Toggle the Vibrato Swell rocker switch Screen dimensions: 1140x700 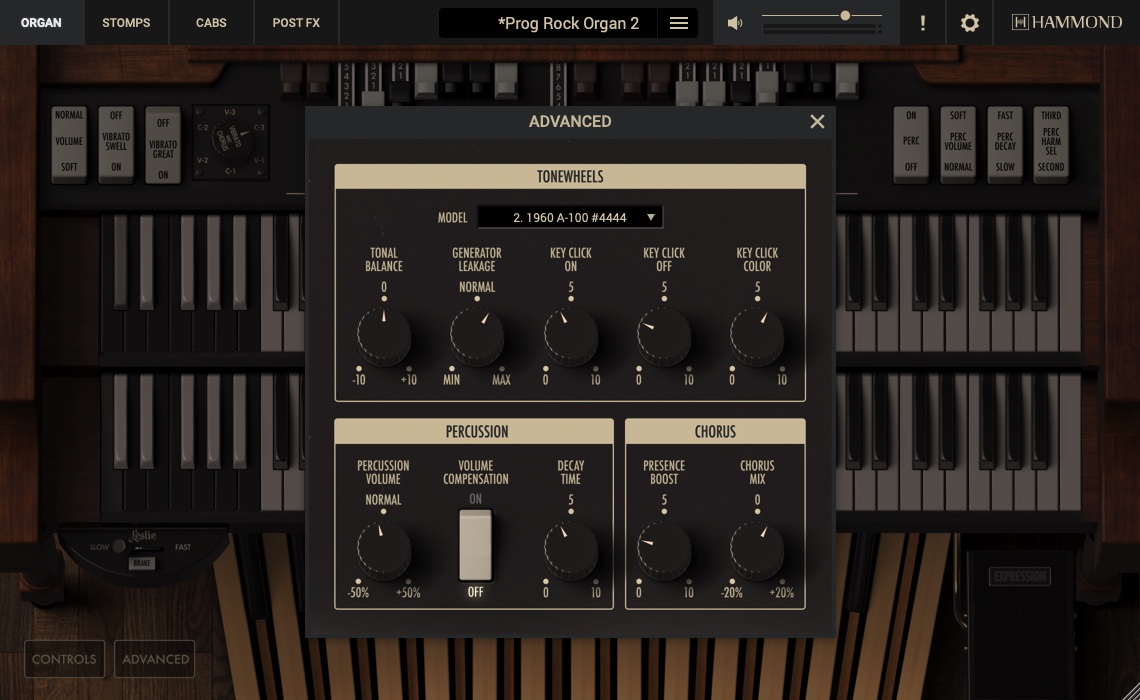point(116,143)
